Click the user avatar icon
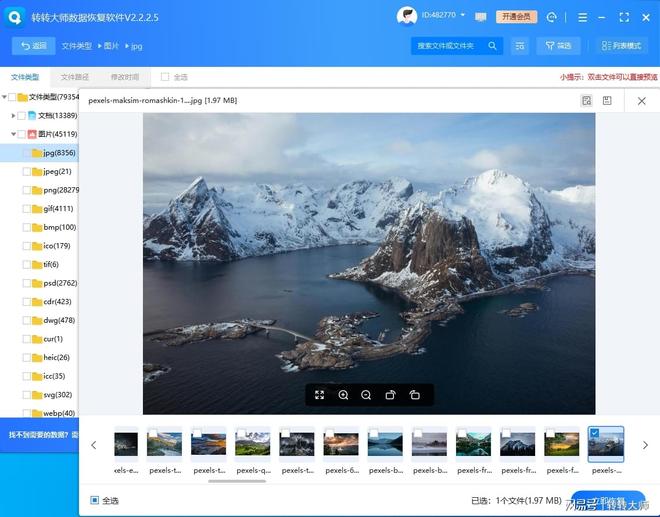 coord(407,16)
